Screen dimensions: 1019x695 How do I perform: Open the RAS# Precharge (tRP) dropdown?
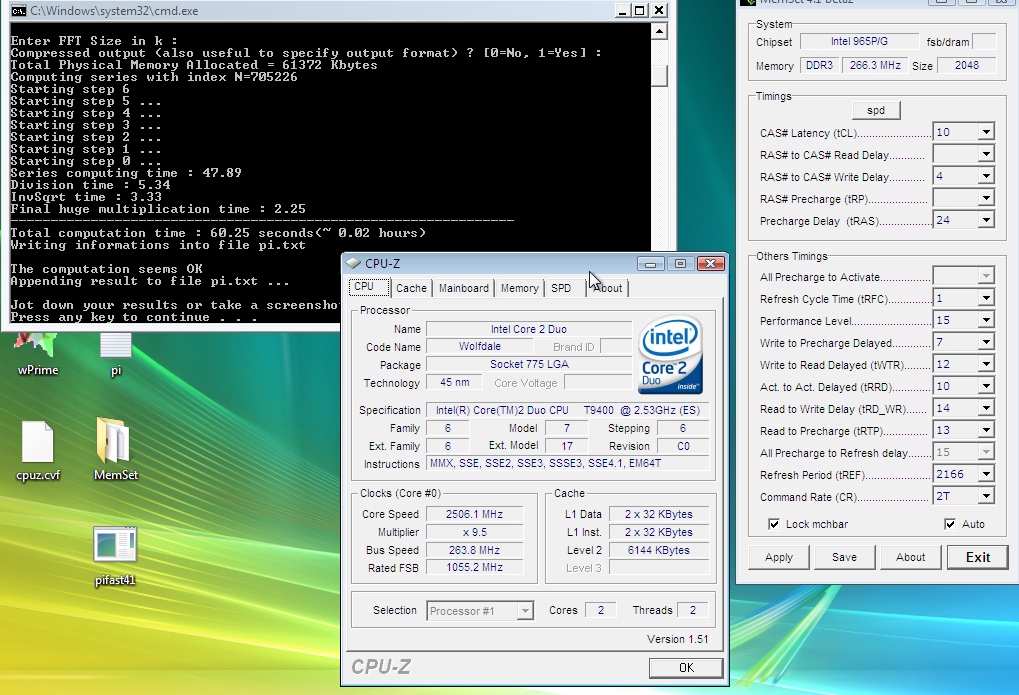tap(986, 199)
